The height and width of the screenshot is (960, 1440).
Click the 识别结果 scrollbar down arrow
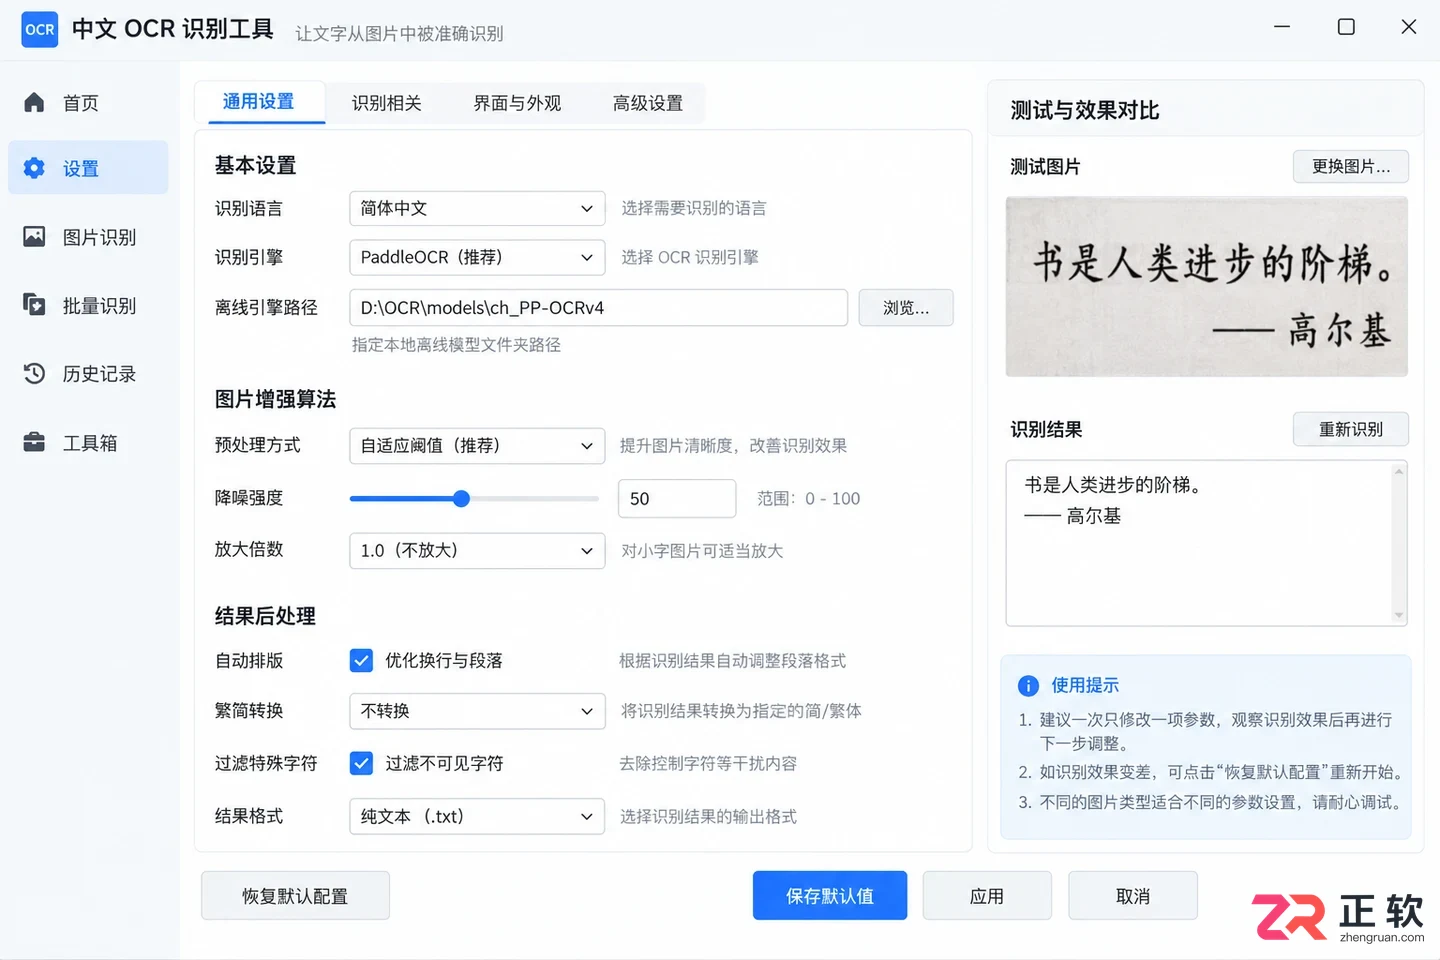(1399, 615)
